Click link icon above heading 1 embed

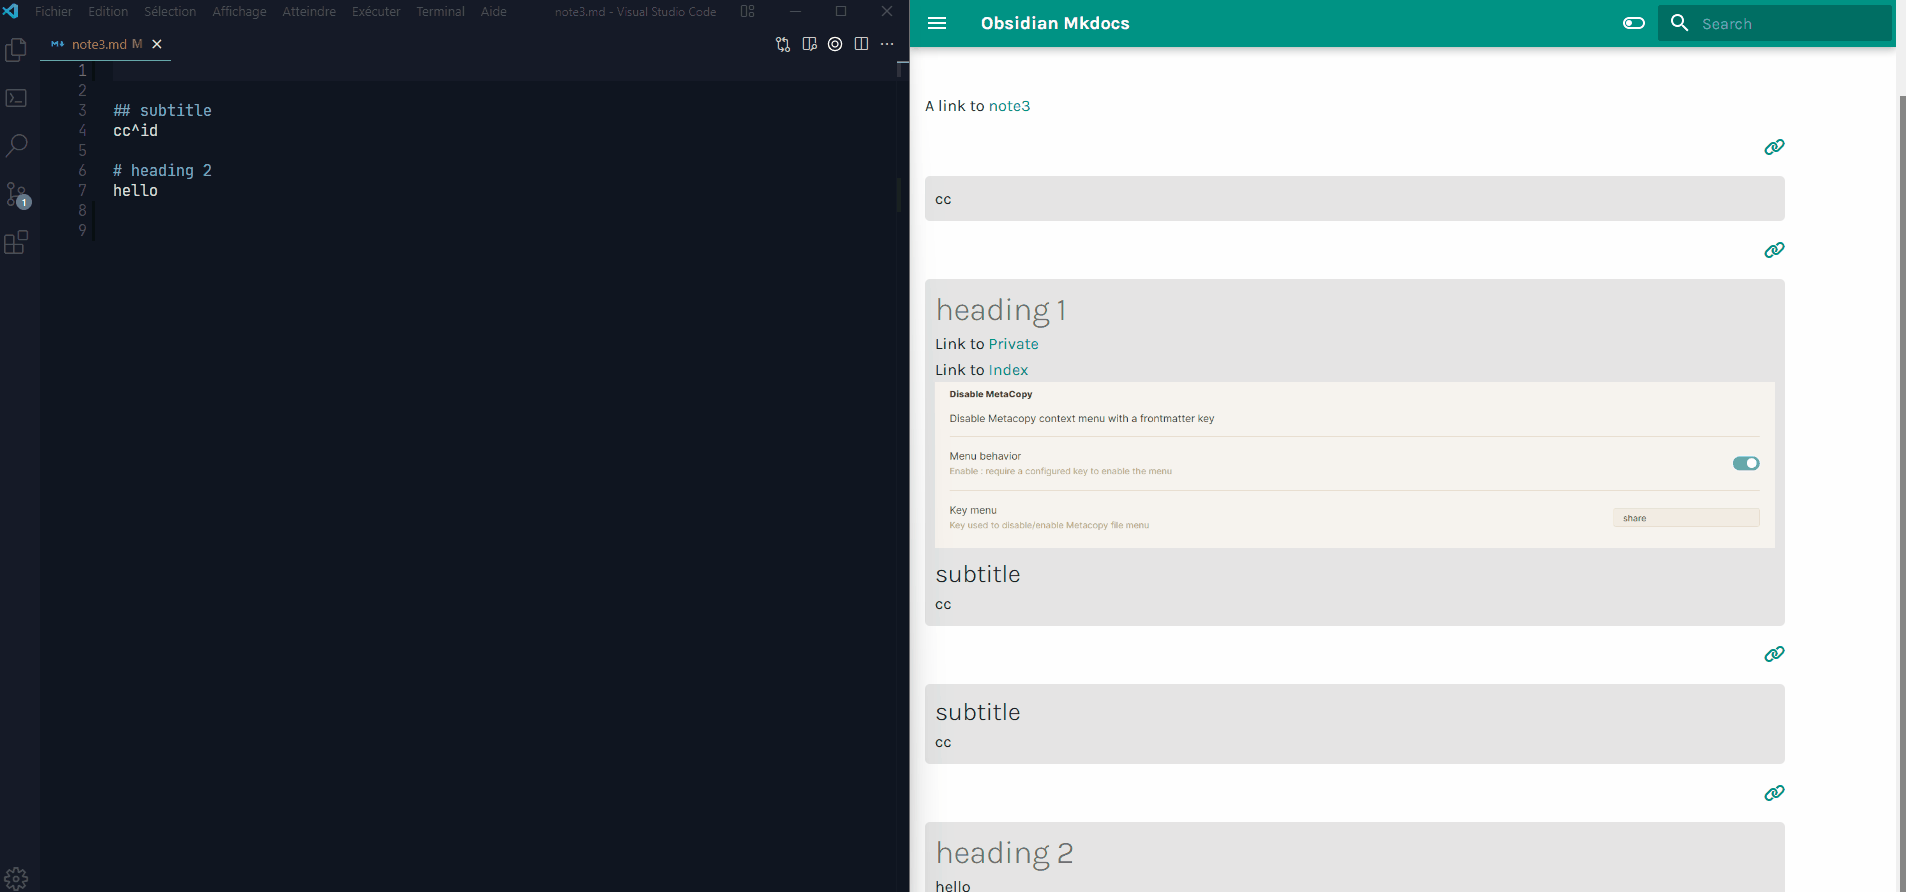pyautogui.click(x=1774, y=250)
